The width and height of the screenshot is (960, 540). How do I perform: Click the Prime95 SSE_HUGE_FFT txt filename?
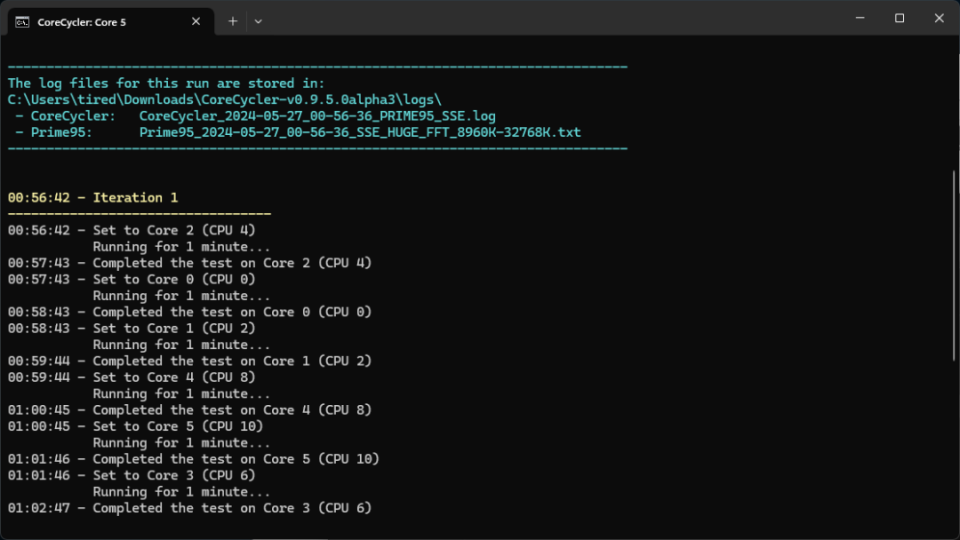[x=359, y=132]
